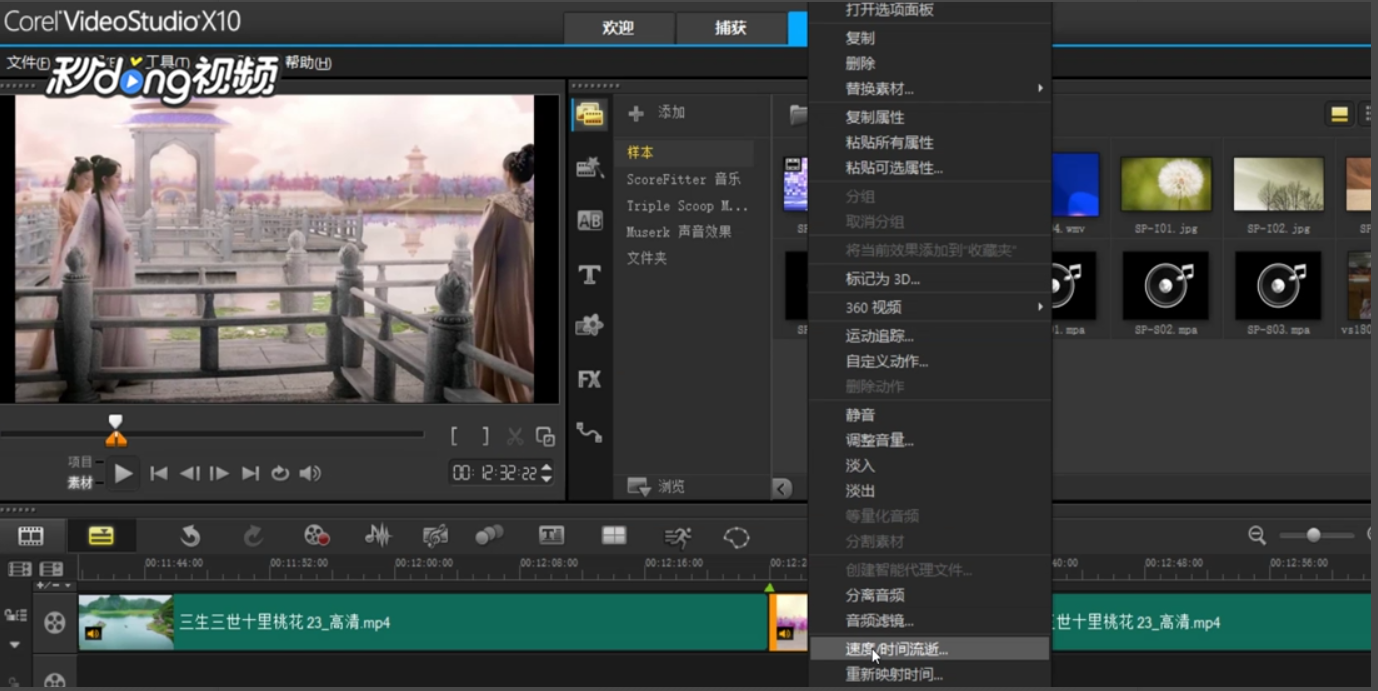Adjust the timeline zoom slider

[1313, 535]
